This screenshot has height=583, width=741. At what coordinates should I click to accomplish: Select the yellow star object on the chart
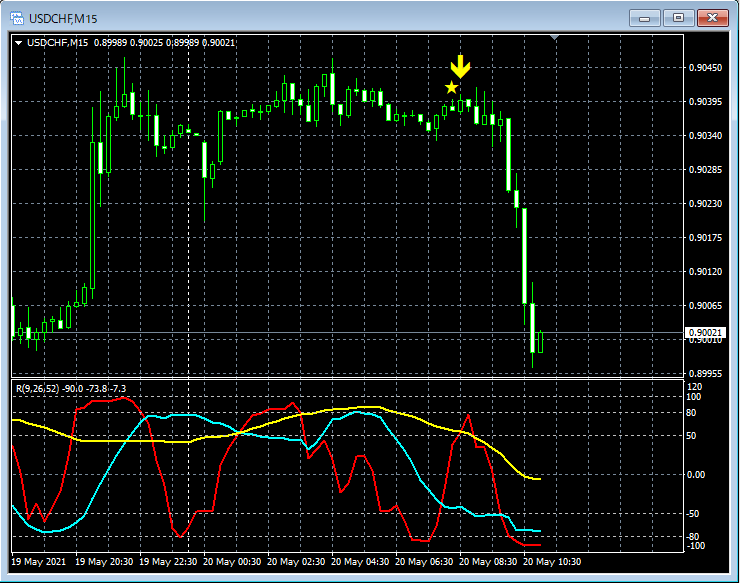pyautogui.click(x=452, y=87)
